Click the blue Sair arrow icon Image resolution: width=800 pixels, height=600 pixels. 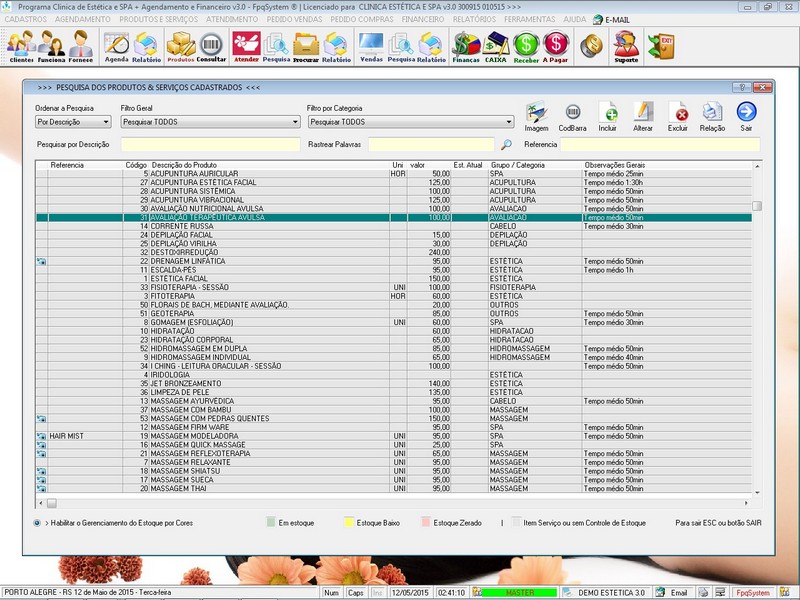click(x=746, y=116)
